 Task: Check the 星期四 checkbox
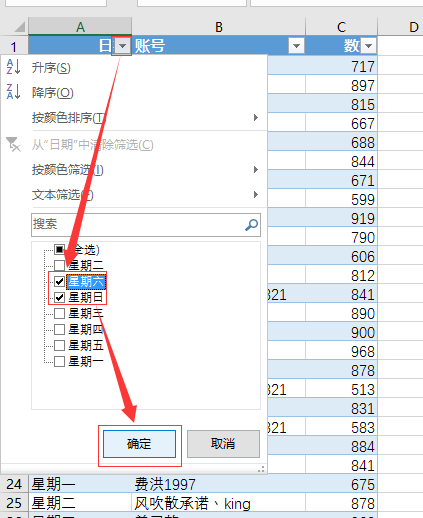coord(59,329)
